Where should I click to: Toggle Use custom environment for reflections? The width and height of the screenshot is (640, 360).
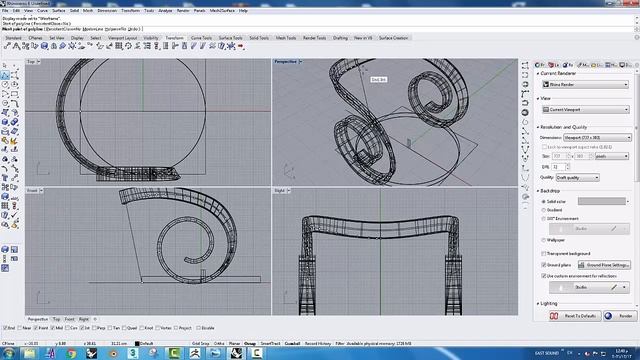(x=544, y=276)
